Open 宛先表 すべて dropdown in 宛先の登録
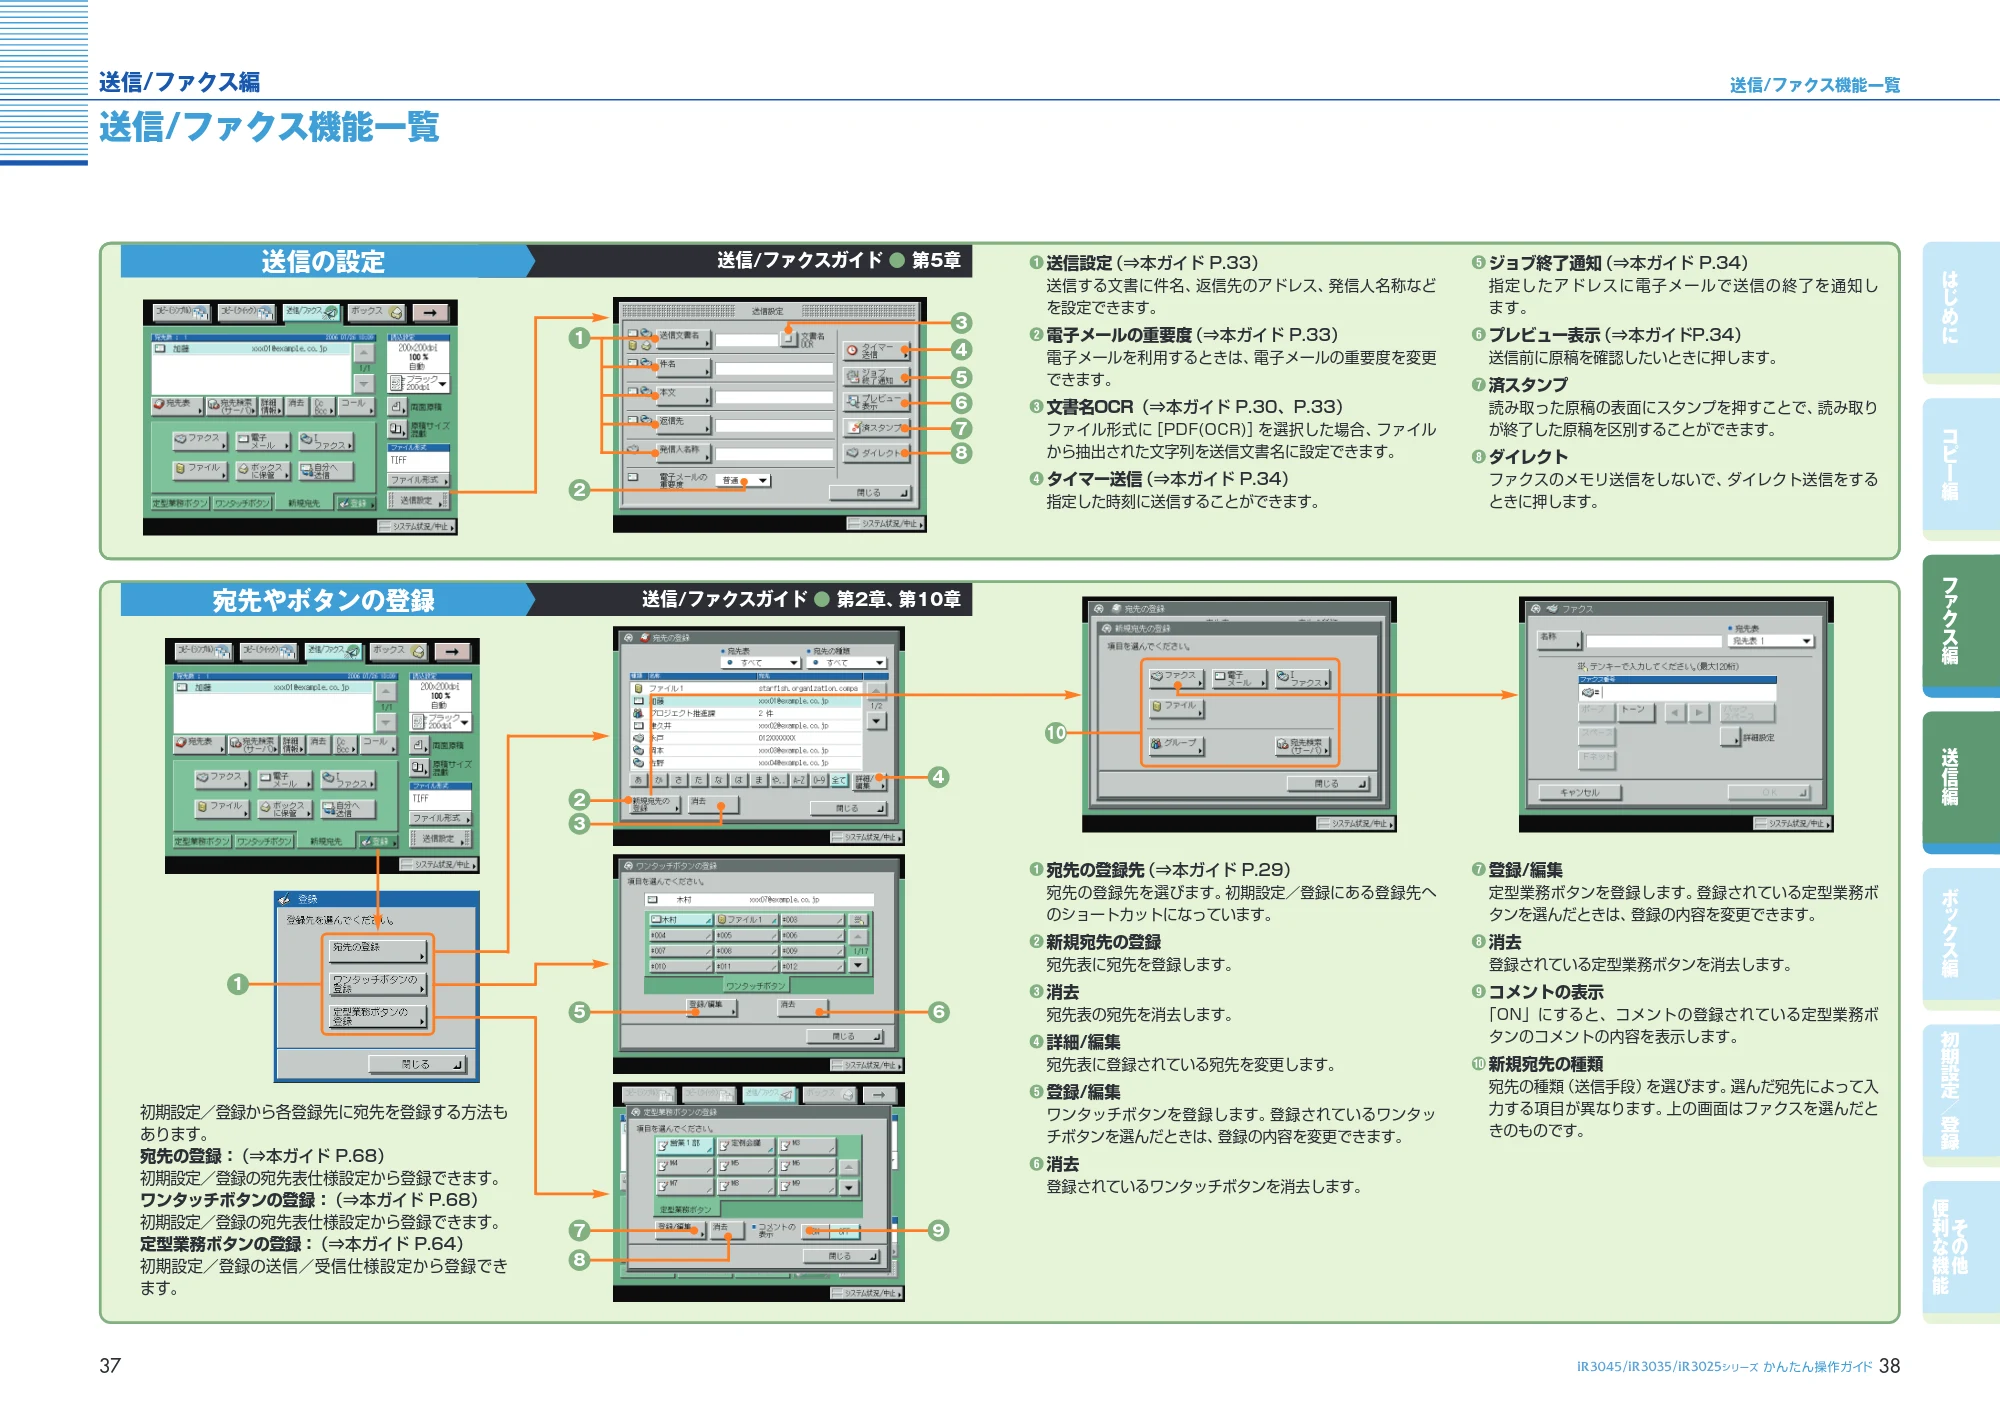This screenshot has height=1413, width=2000. [760, 662]
